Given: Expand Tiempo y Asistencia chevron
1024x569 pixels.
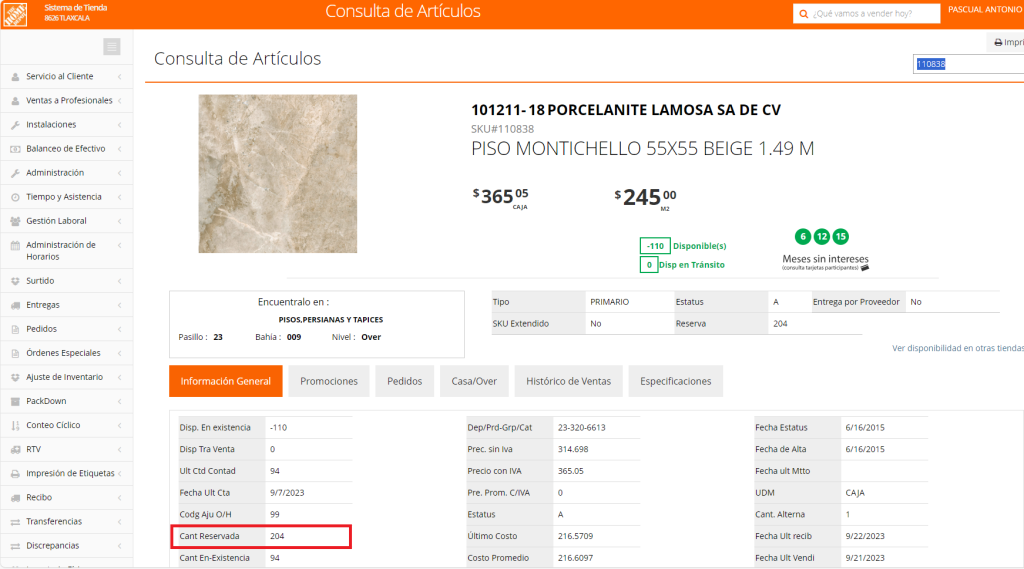Looking at the screenshot, I should [x=120, y=197].
